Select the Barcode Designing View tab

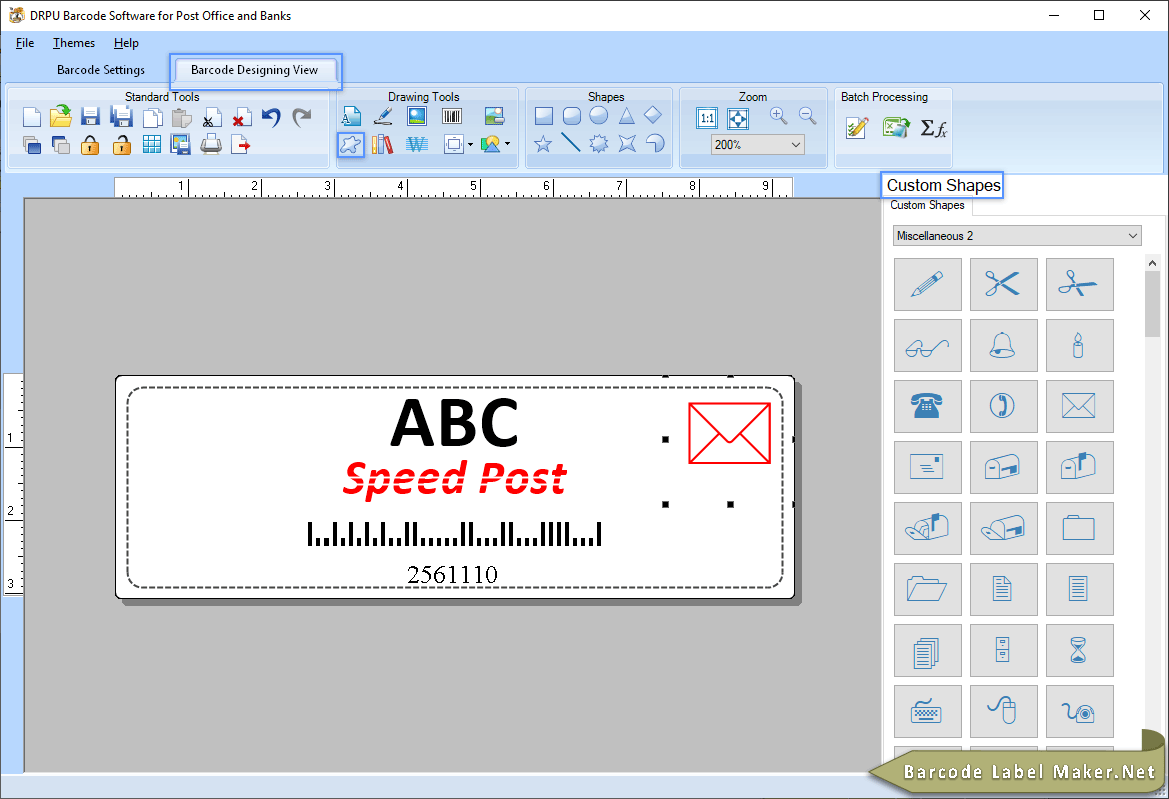click(x=255, y=70)
